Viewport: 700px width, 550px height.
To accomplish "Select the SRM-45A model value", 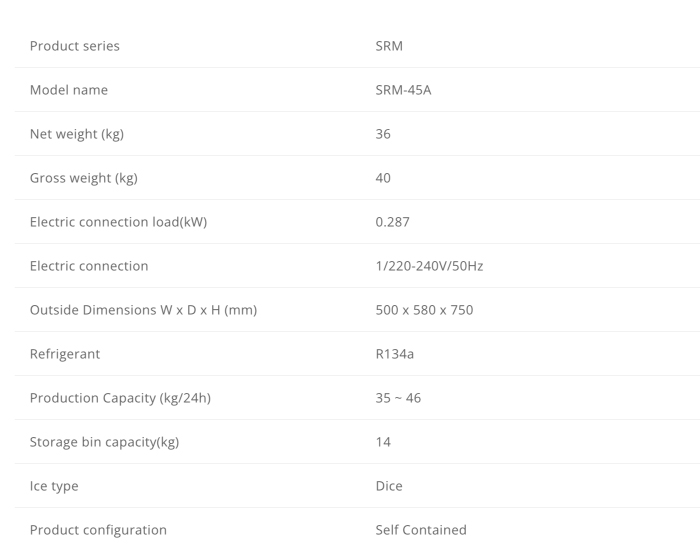I will 403,90.
